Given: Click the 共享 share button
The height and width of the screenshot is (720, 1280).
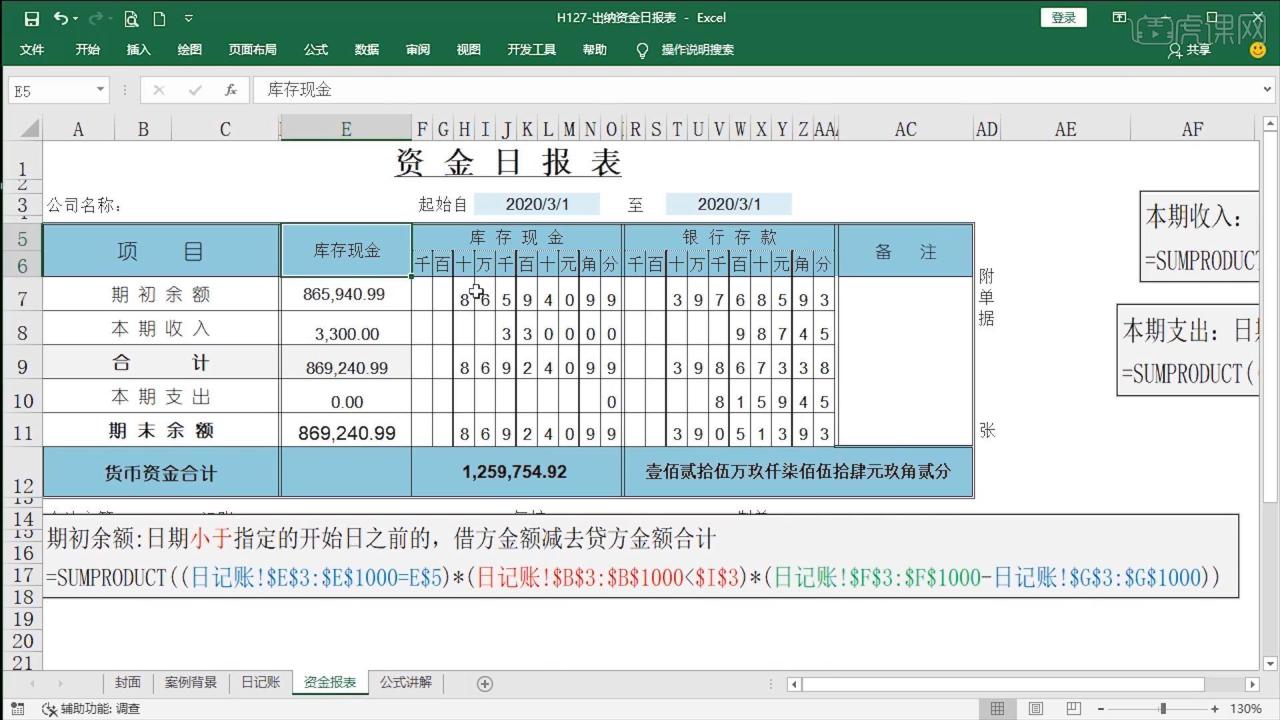Looking at the screenshot, I should coord(1189,49).
